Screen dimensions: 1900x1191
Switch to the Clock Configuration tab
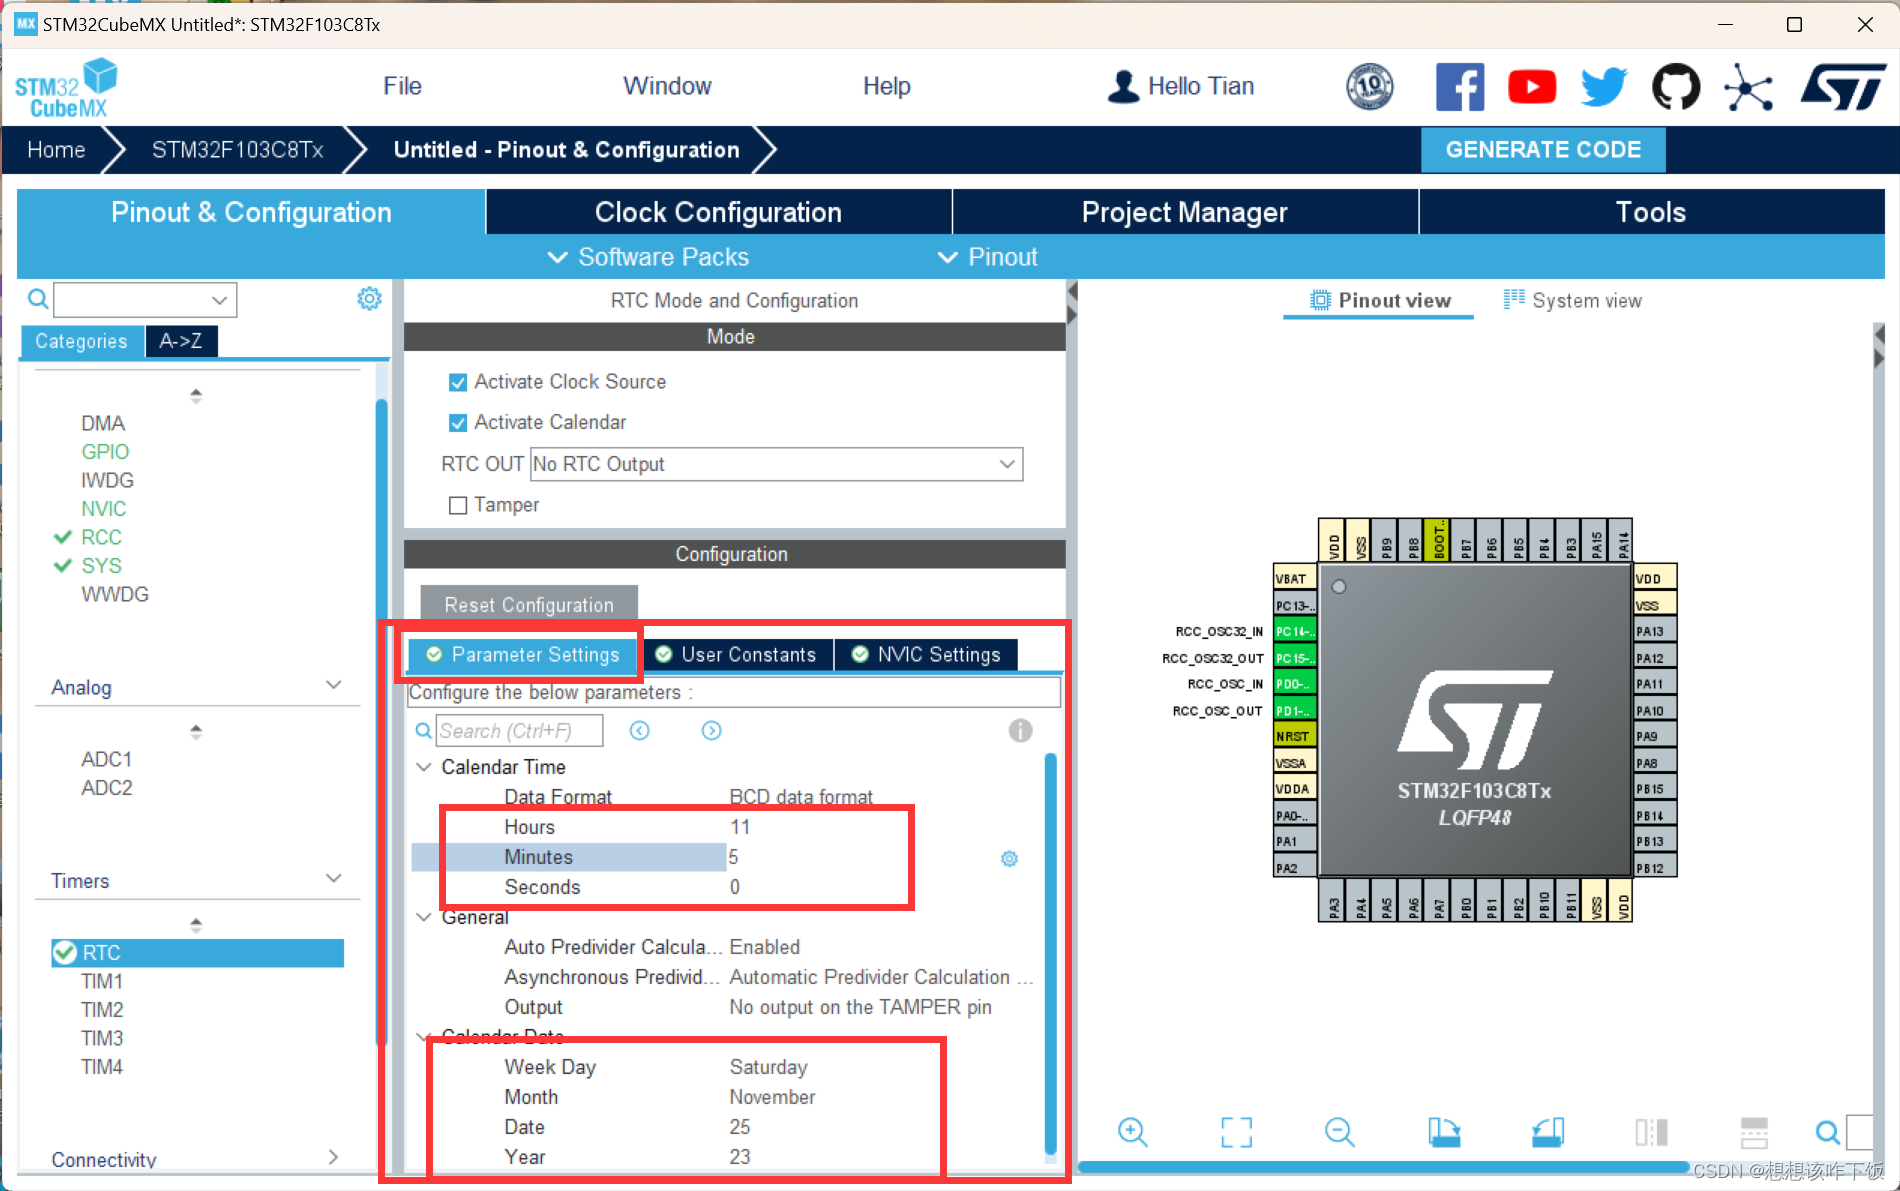(x=717, y=211)
